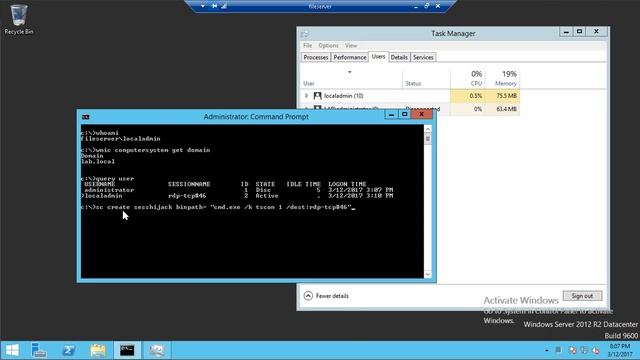Select the Command Prompt taskbar button

pyautogui.click(x=127, y=350)
